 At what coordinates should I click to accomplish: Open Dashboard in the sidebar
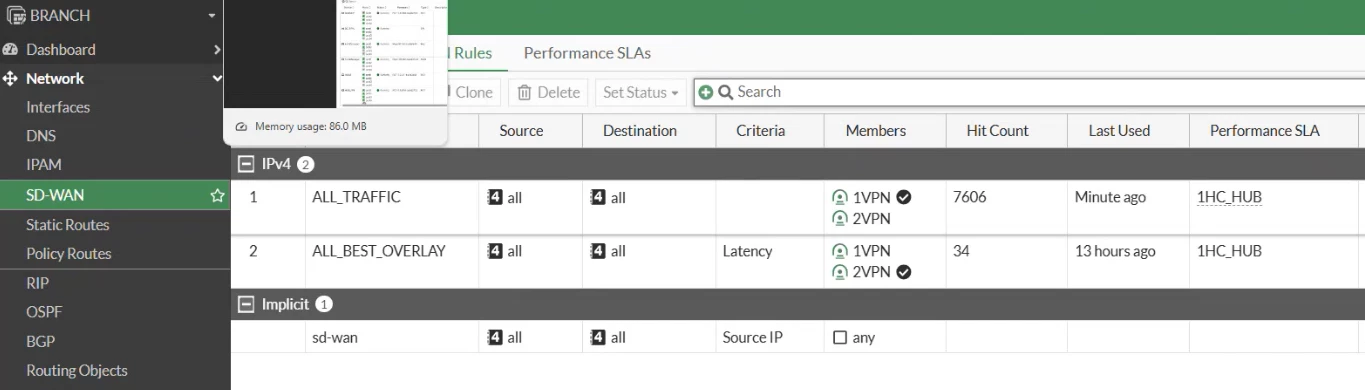(61, 49)
